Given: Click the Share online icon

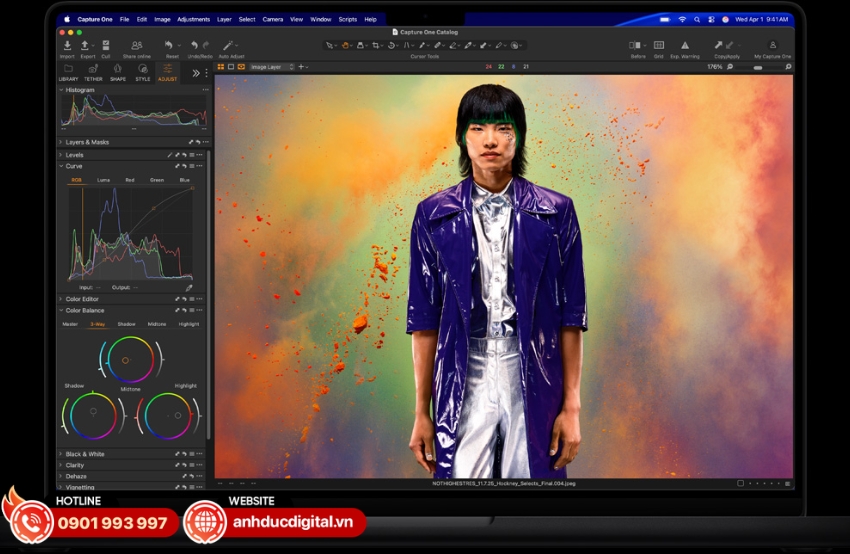Looking at the screenshot, I should [137, 46].
